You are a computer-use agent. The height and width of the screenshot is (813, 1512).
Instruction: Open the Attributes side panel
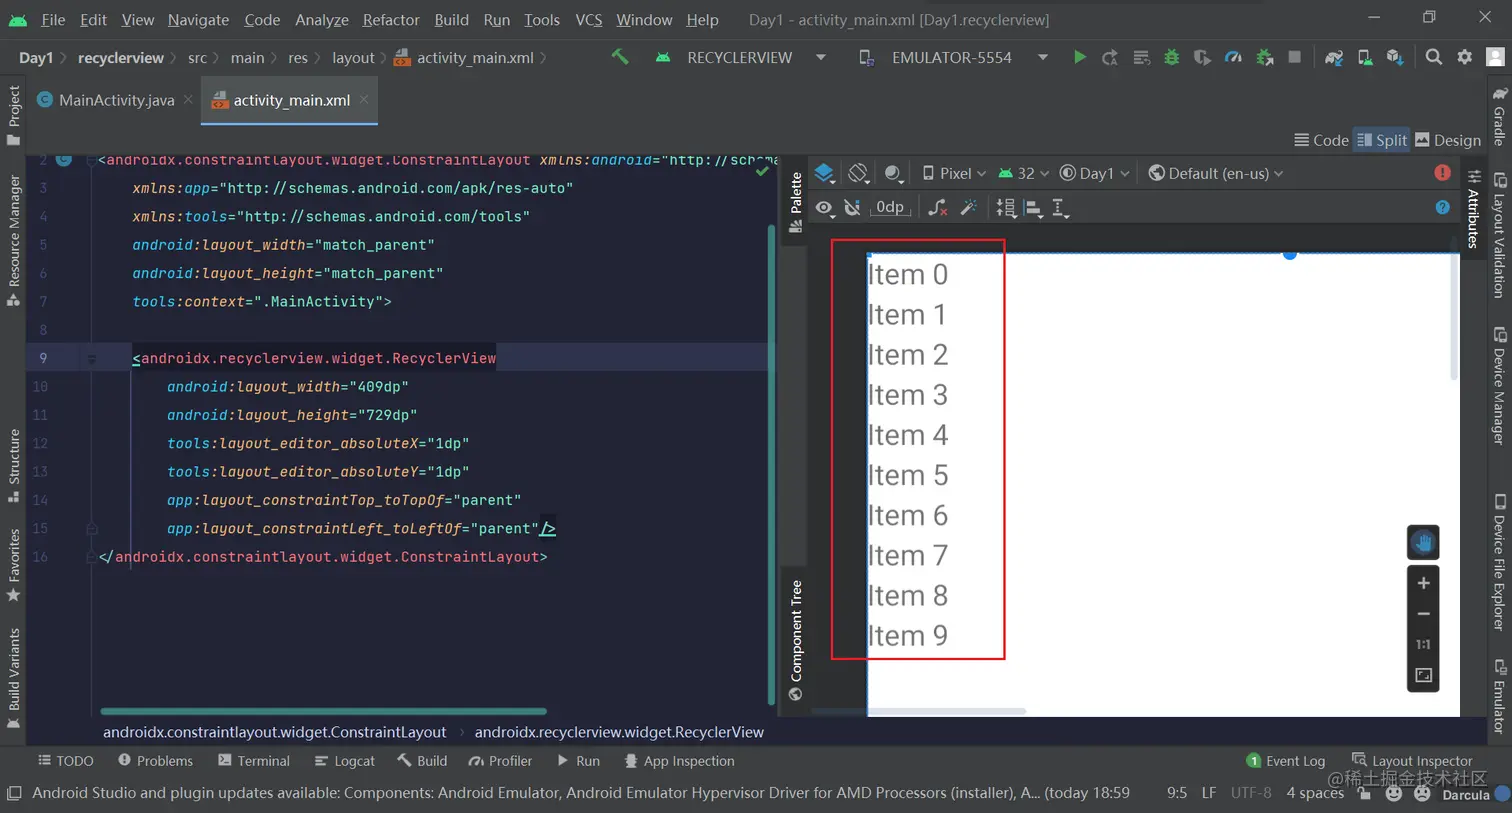(1474, 208)
